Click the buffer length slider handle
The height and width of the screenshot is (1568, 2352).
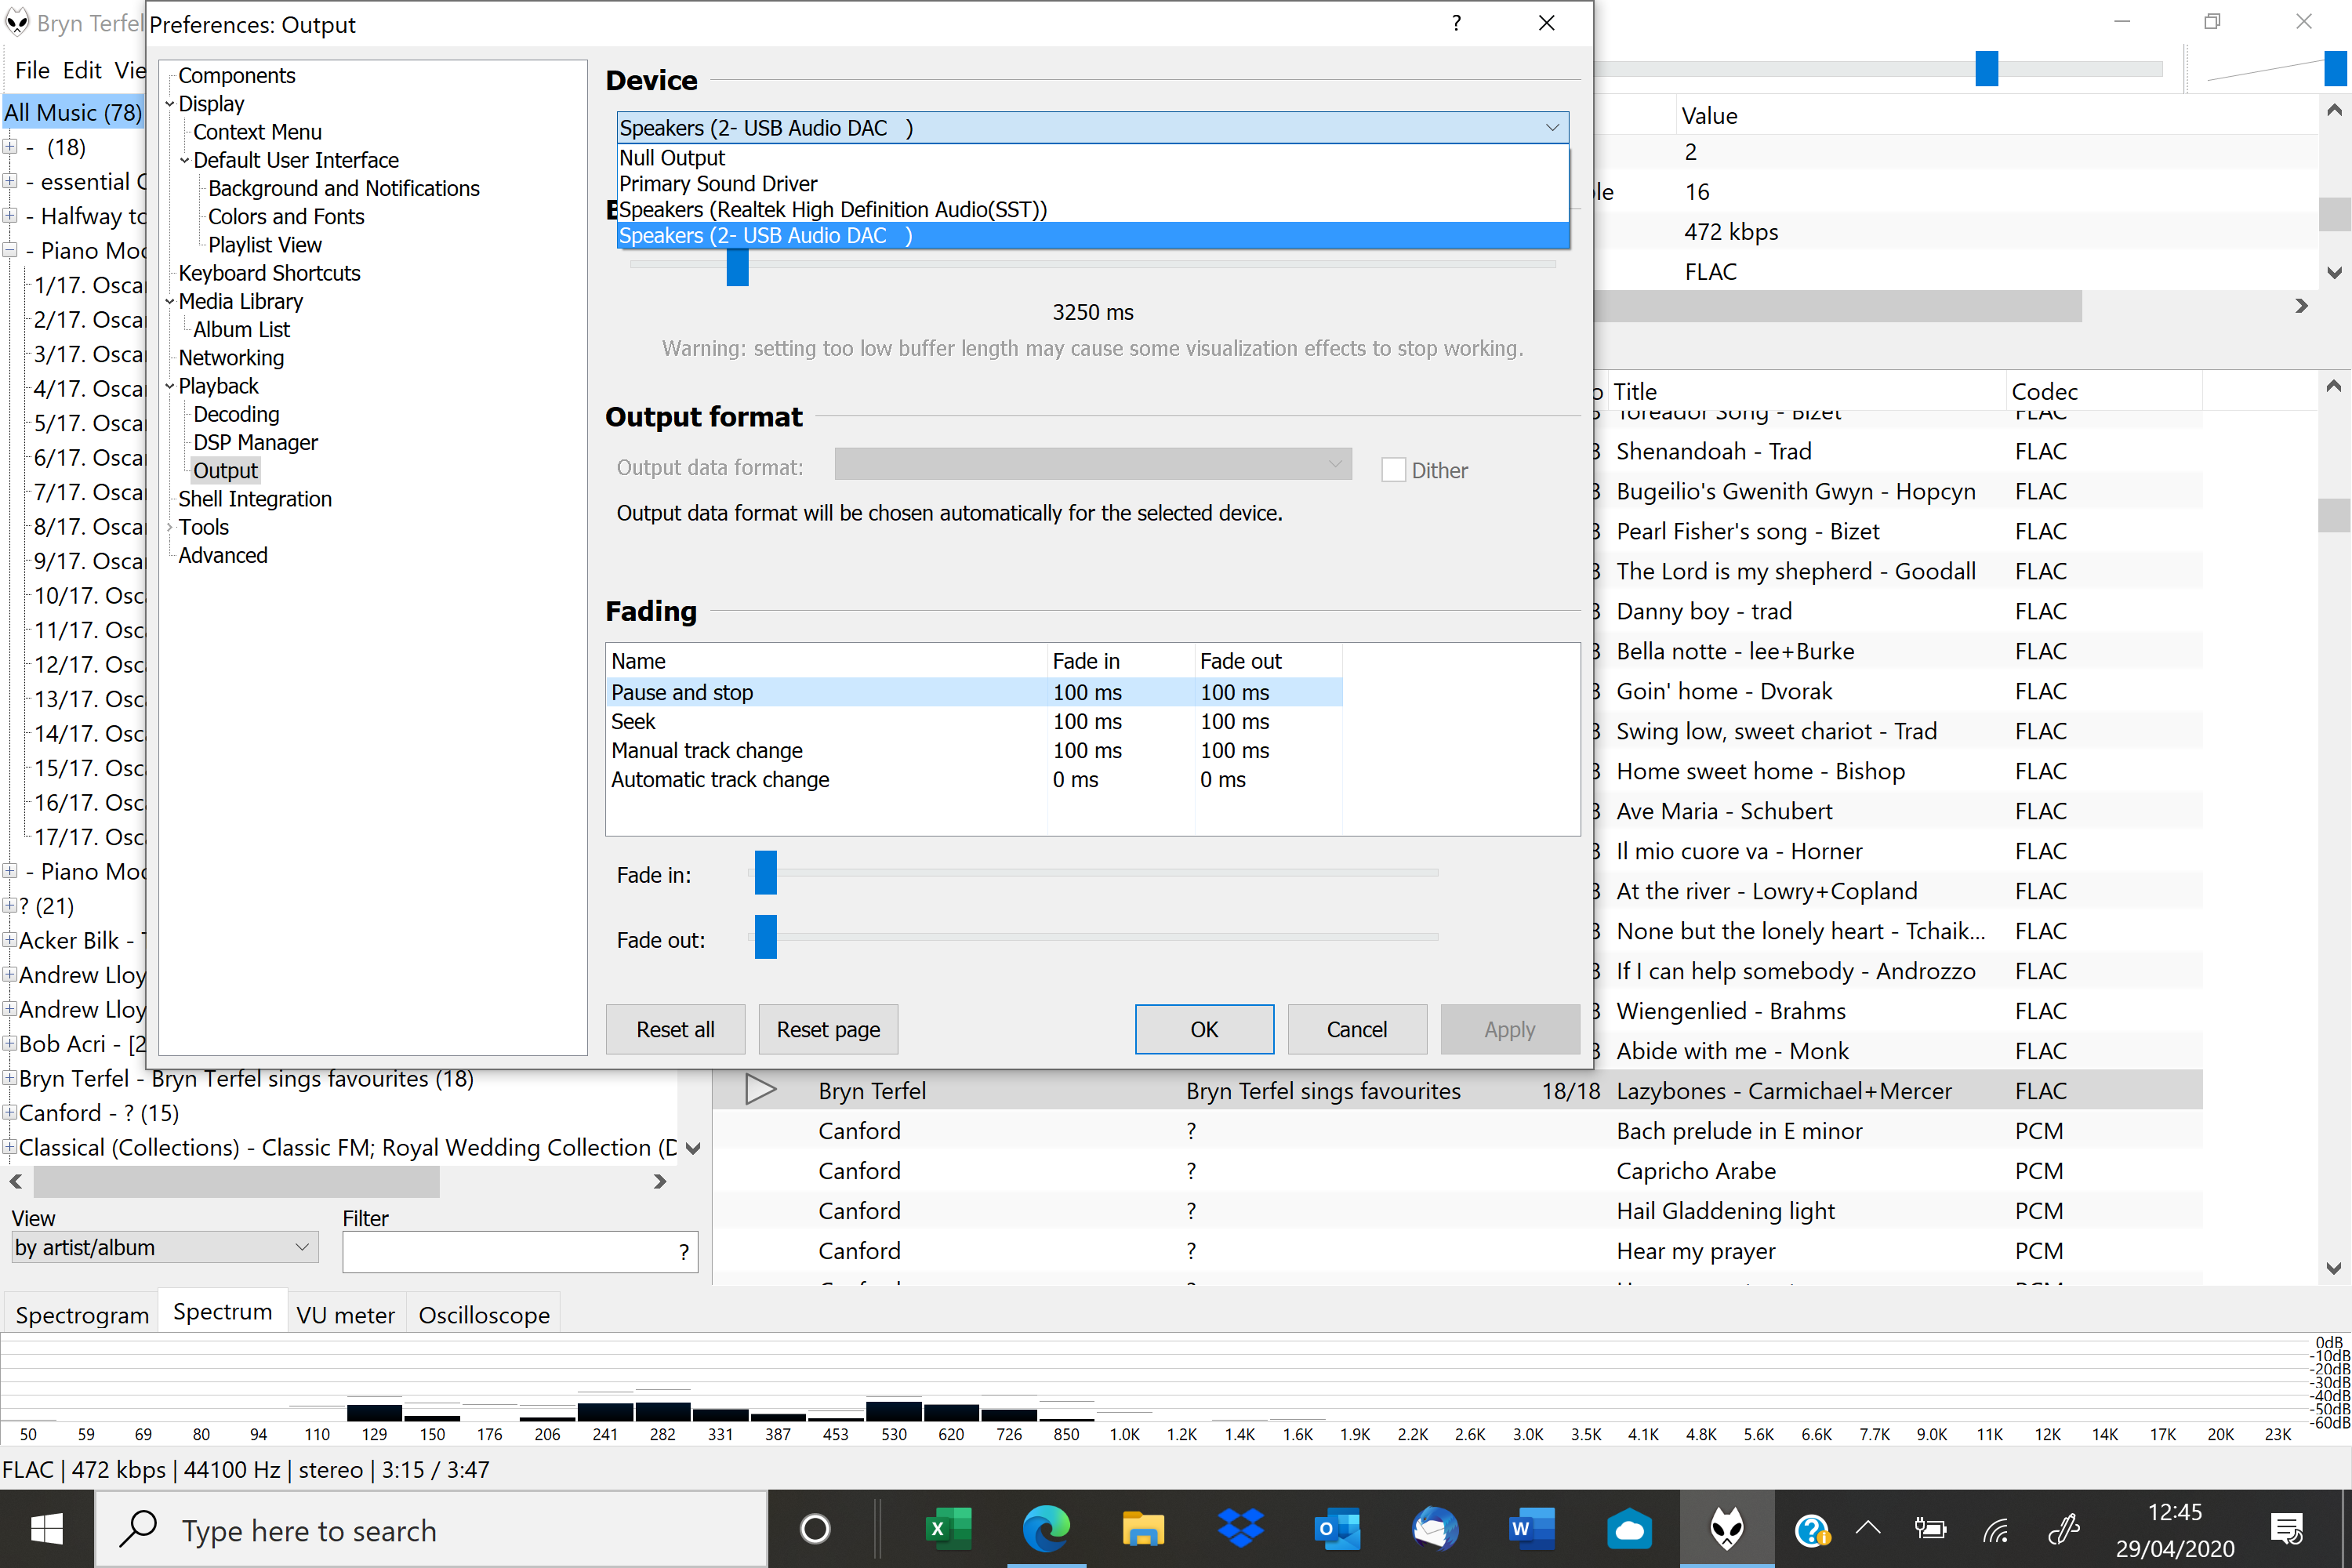coord(738,267)
